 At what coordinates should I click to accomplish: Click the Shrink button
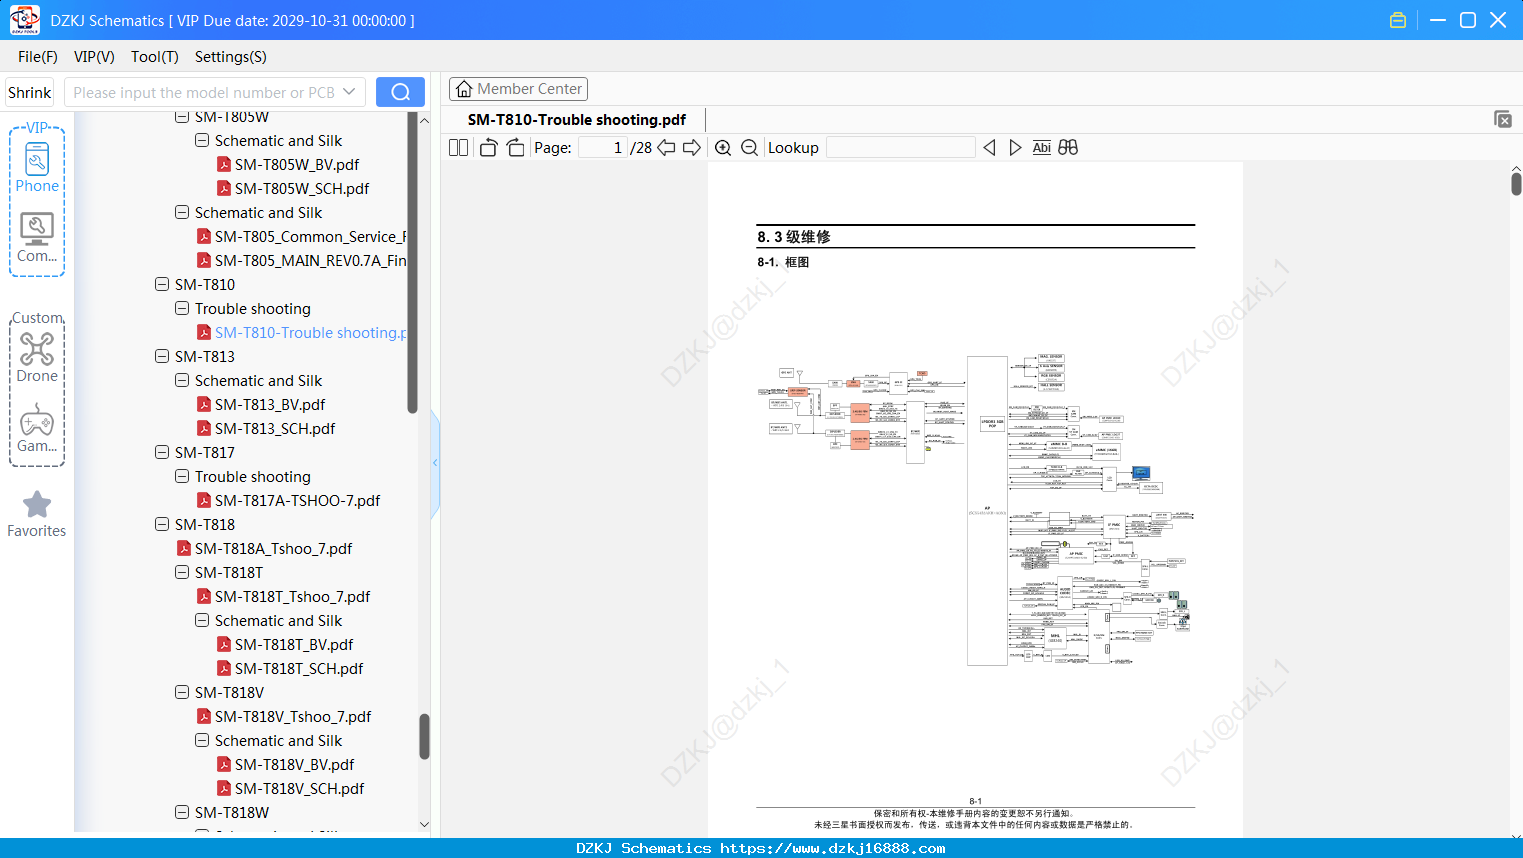(30, 92)
